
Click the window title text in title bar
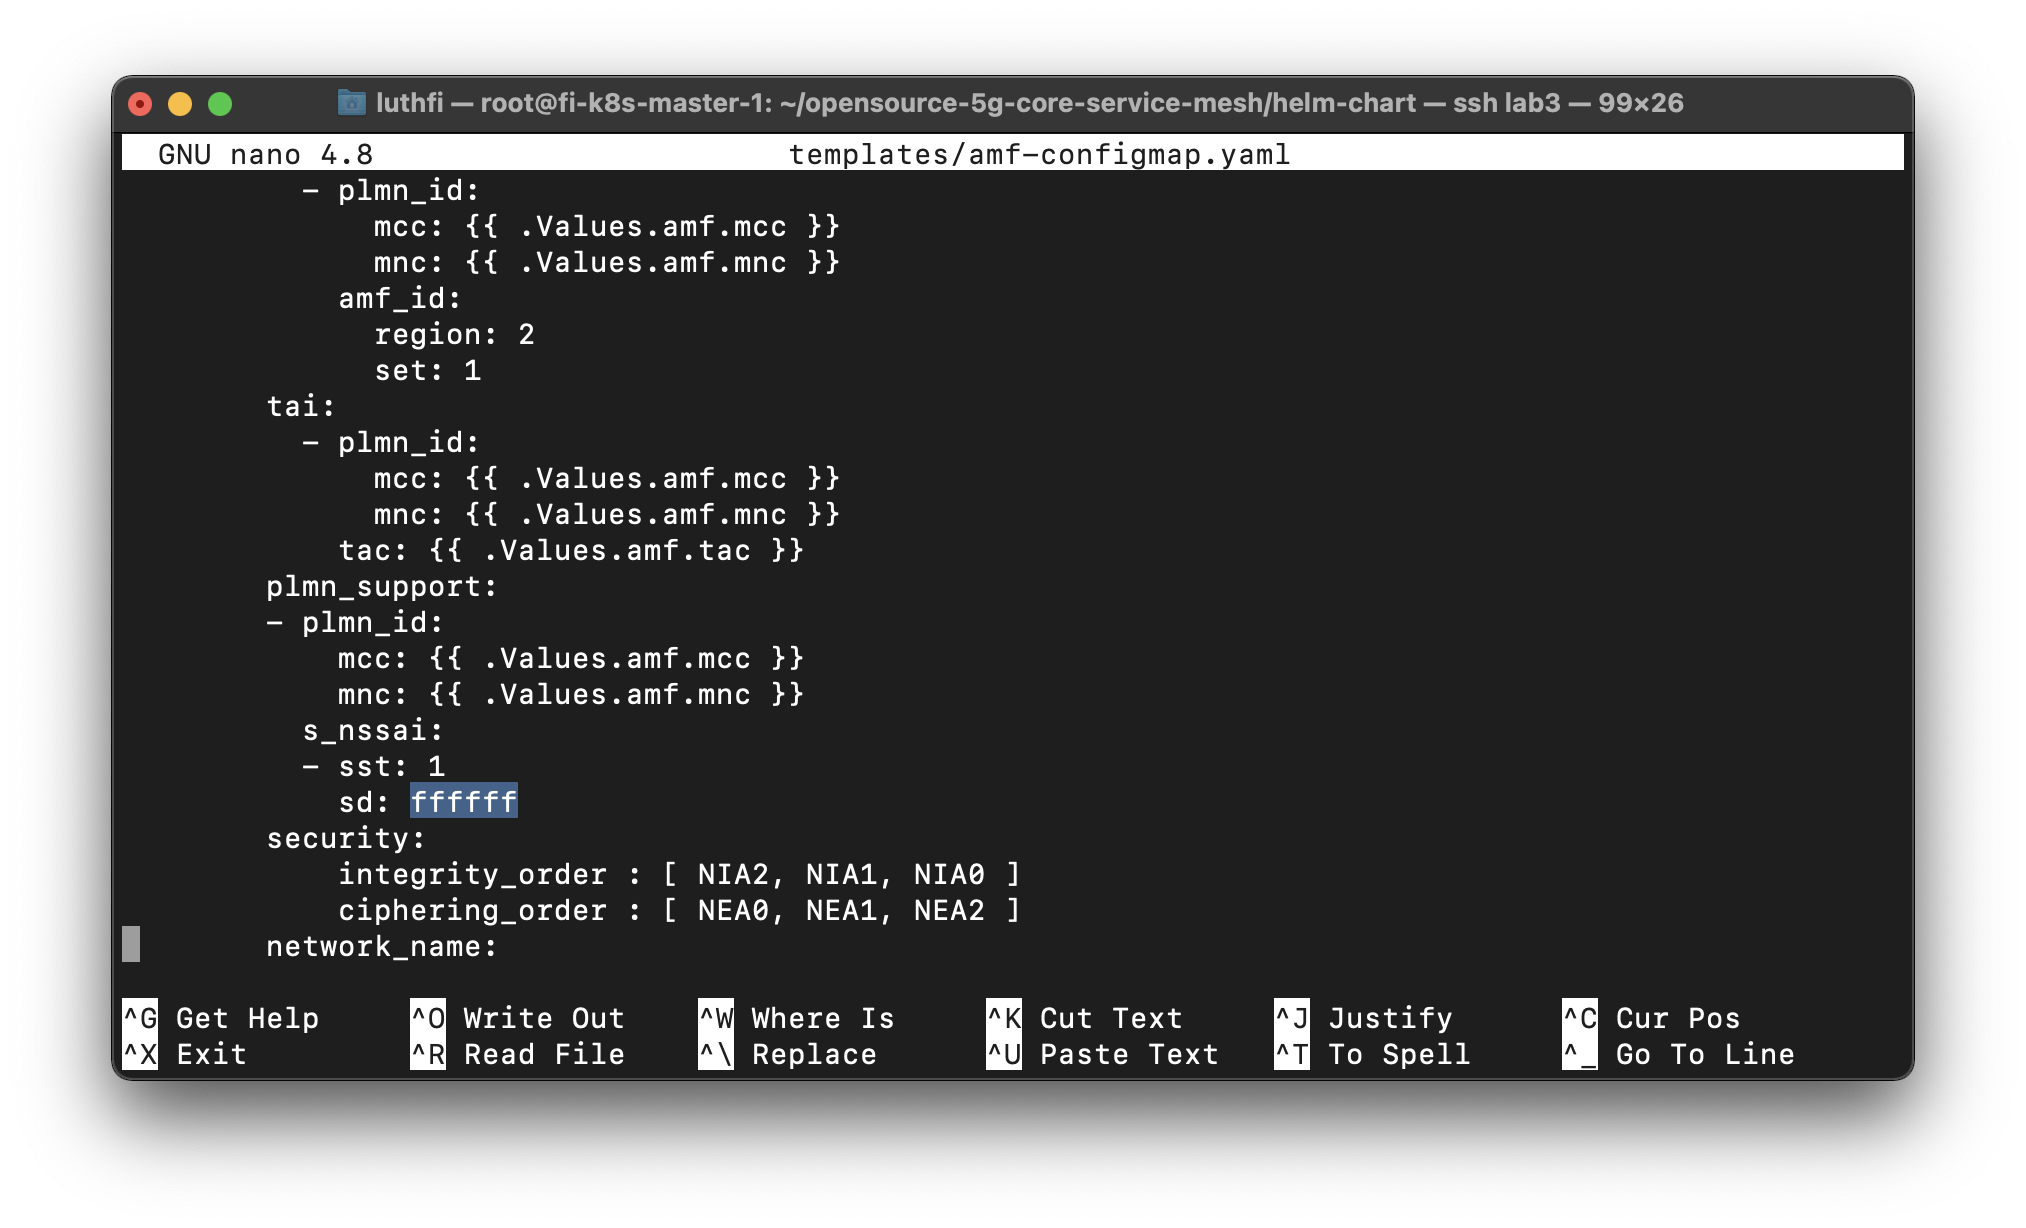(1030, 103)
